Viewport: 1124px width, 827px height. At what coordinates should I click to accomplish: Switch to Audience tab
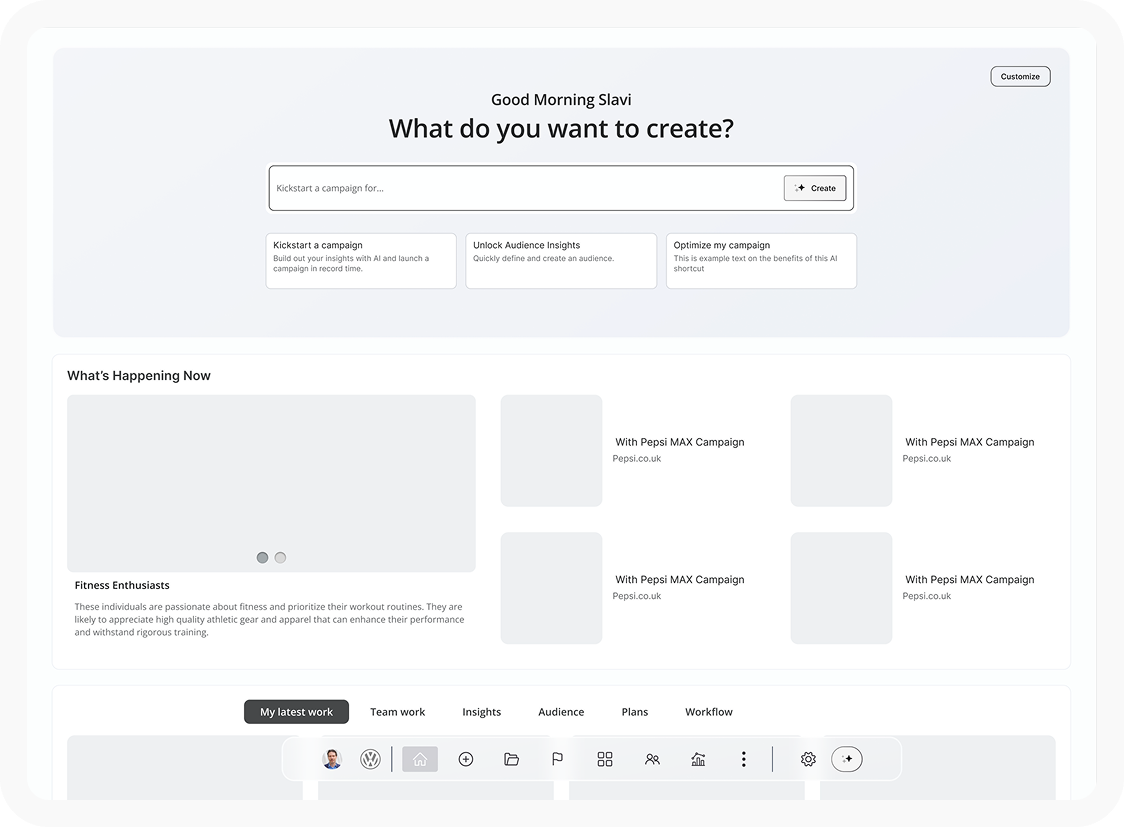[x=561, y=712]
